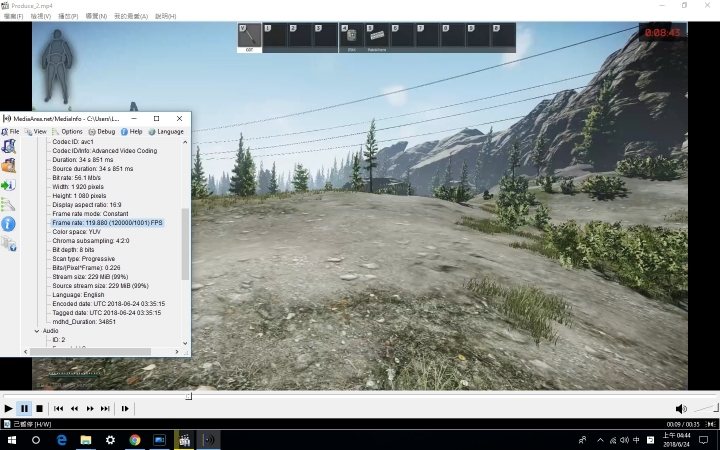Open MediaInfo File menu
This screenshot has width=720, height=450.
(x=10, y=131)
